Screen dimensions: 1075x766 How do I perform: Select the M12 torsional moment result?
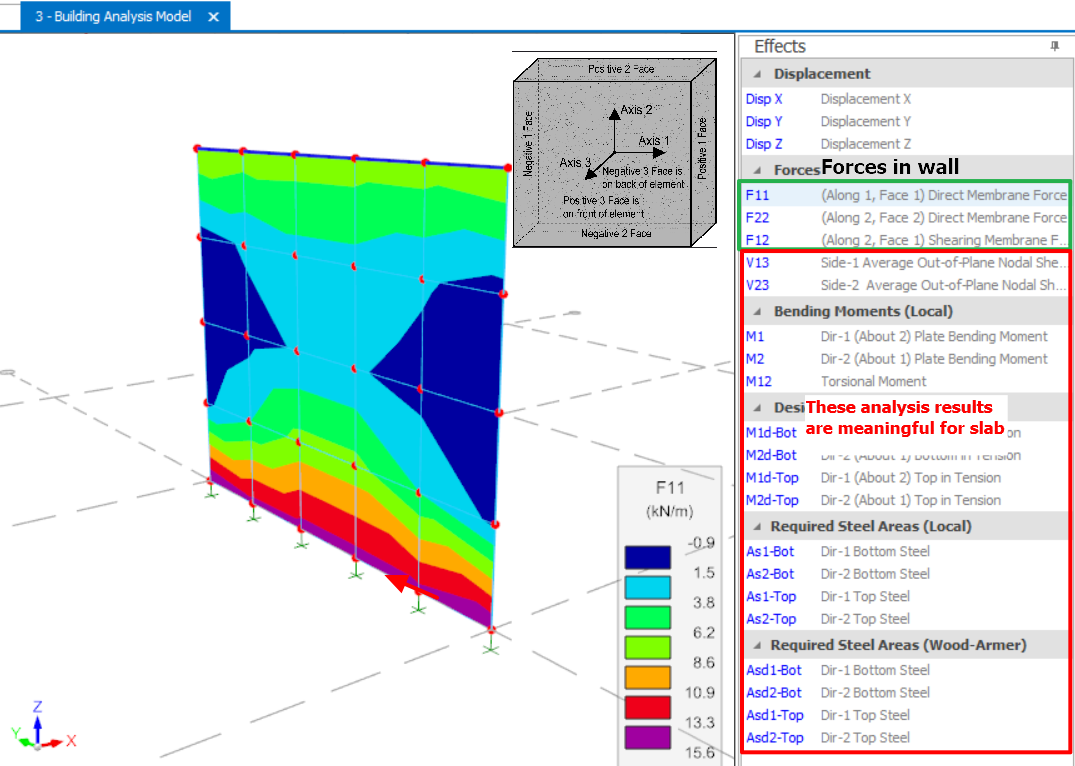coord(758,381)
